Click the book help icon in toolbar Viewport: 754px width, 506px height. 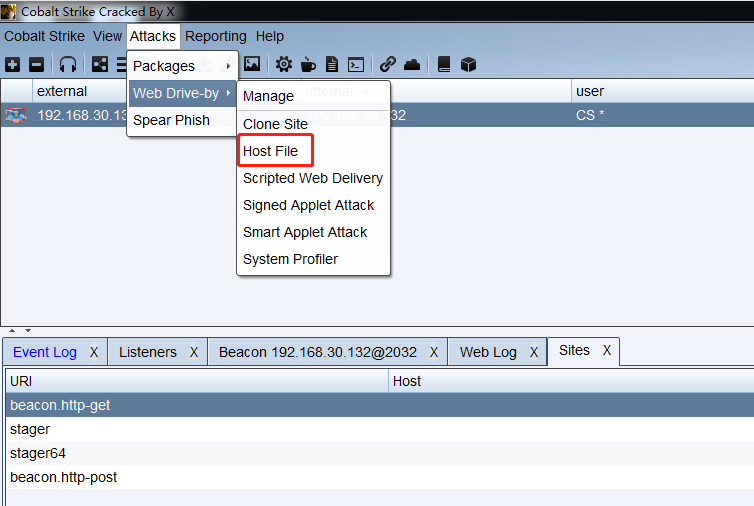pos(444,64)
